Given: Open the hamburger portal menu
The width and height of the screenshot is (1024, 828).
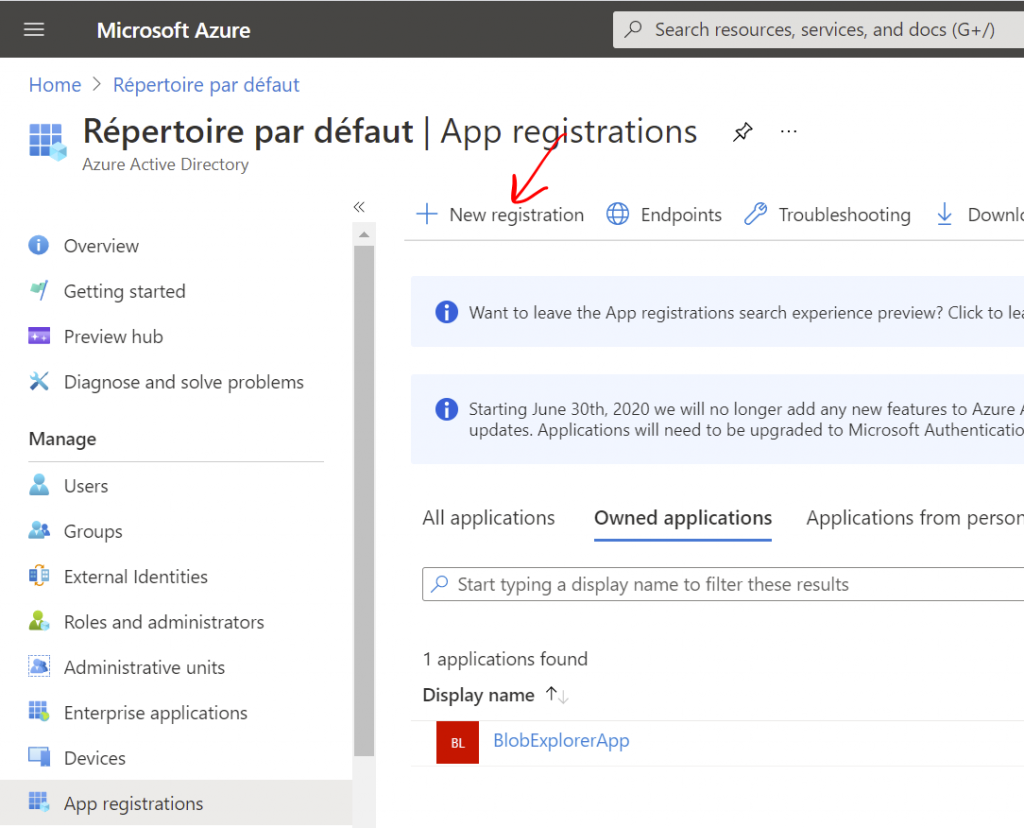Looking at the screenshot, I should 34,29.
